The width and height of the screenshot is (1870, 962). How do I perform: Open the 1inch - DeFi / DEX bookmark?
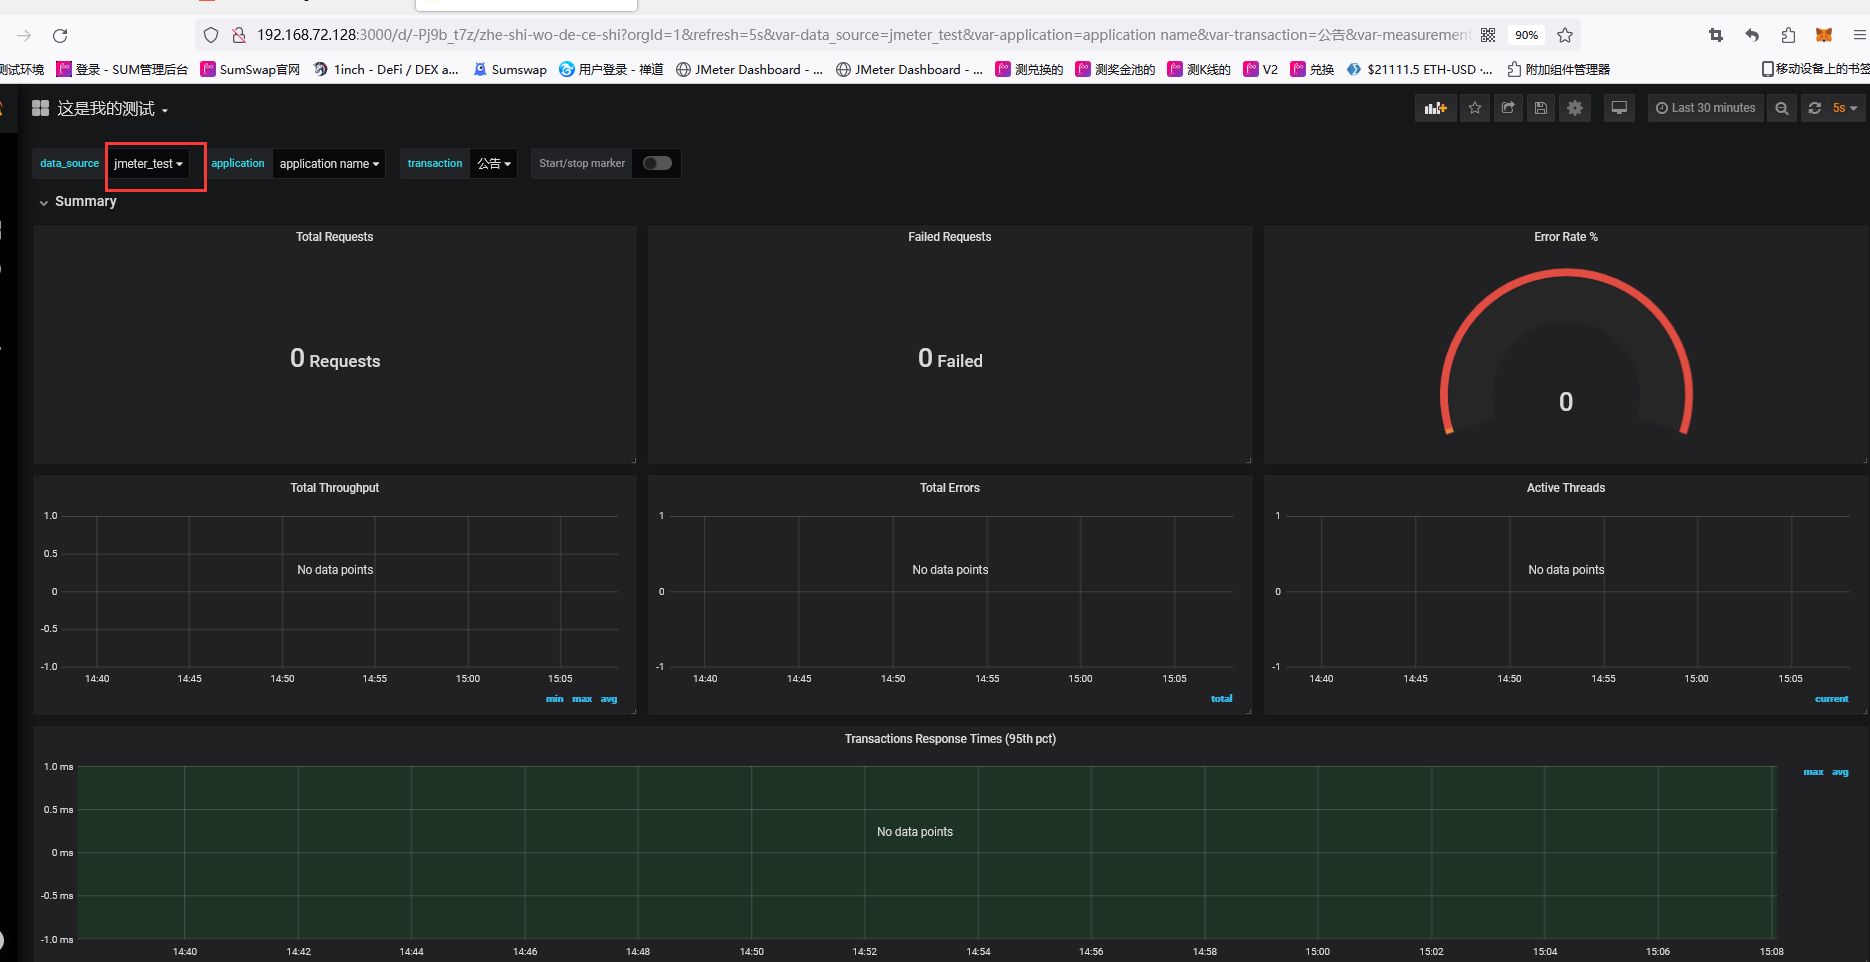pyautogui.click(x=386, y=69)
